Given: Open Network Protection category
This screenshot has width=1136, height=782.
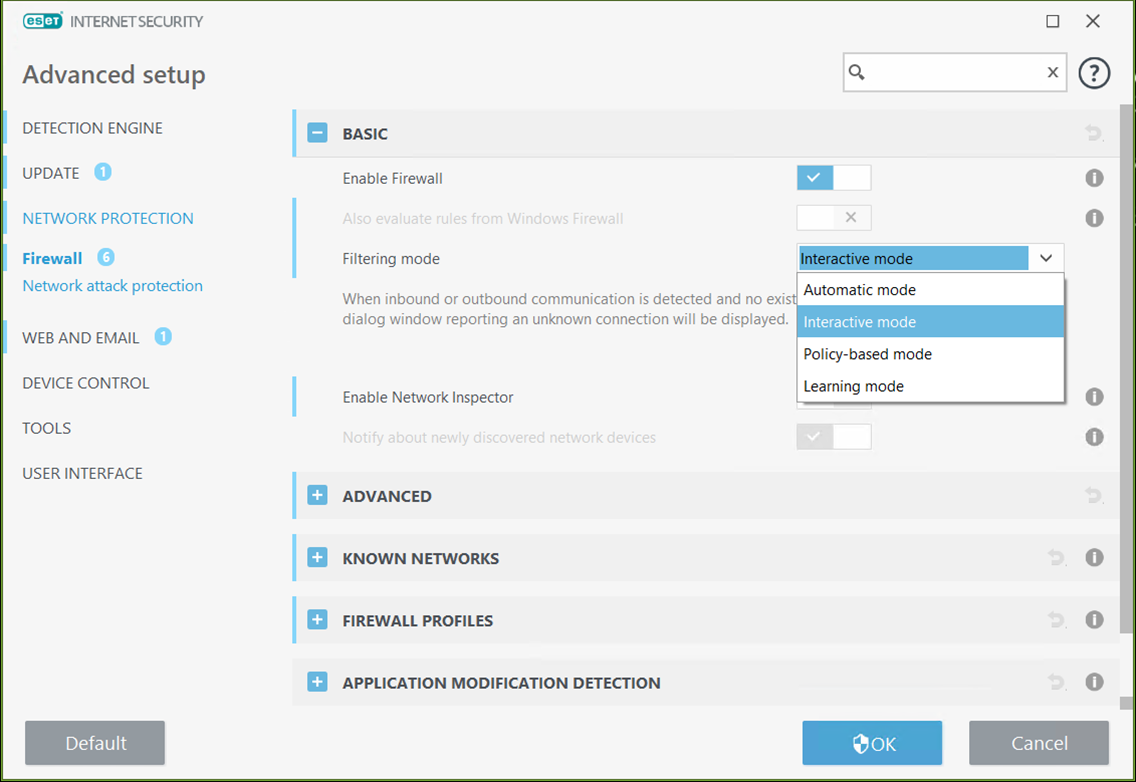Looking at the screenshot, I should pyautogui.click(x=108, y=218).
